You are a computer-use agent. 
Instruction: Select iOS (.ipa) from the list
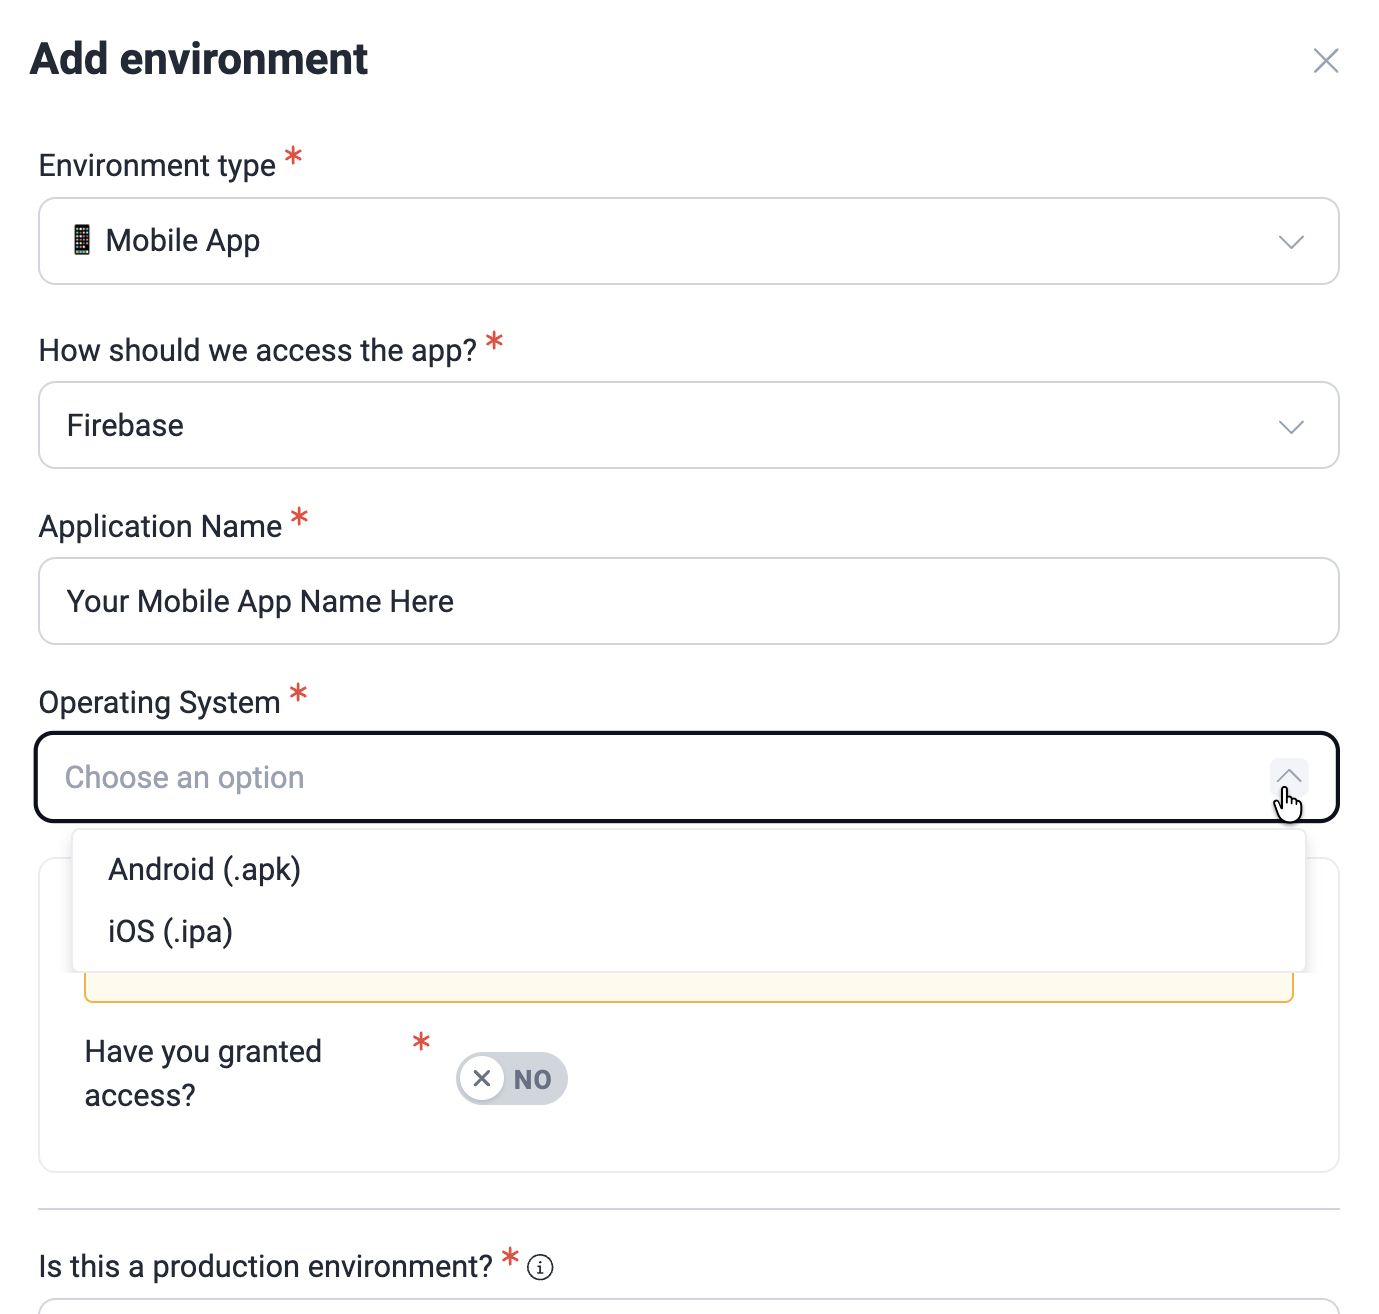click(x=170, y=931)
